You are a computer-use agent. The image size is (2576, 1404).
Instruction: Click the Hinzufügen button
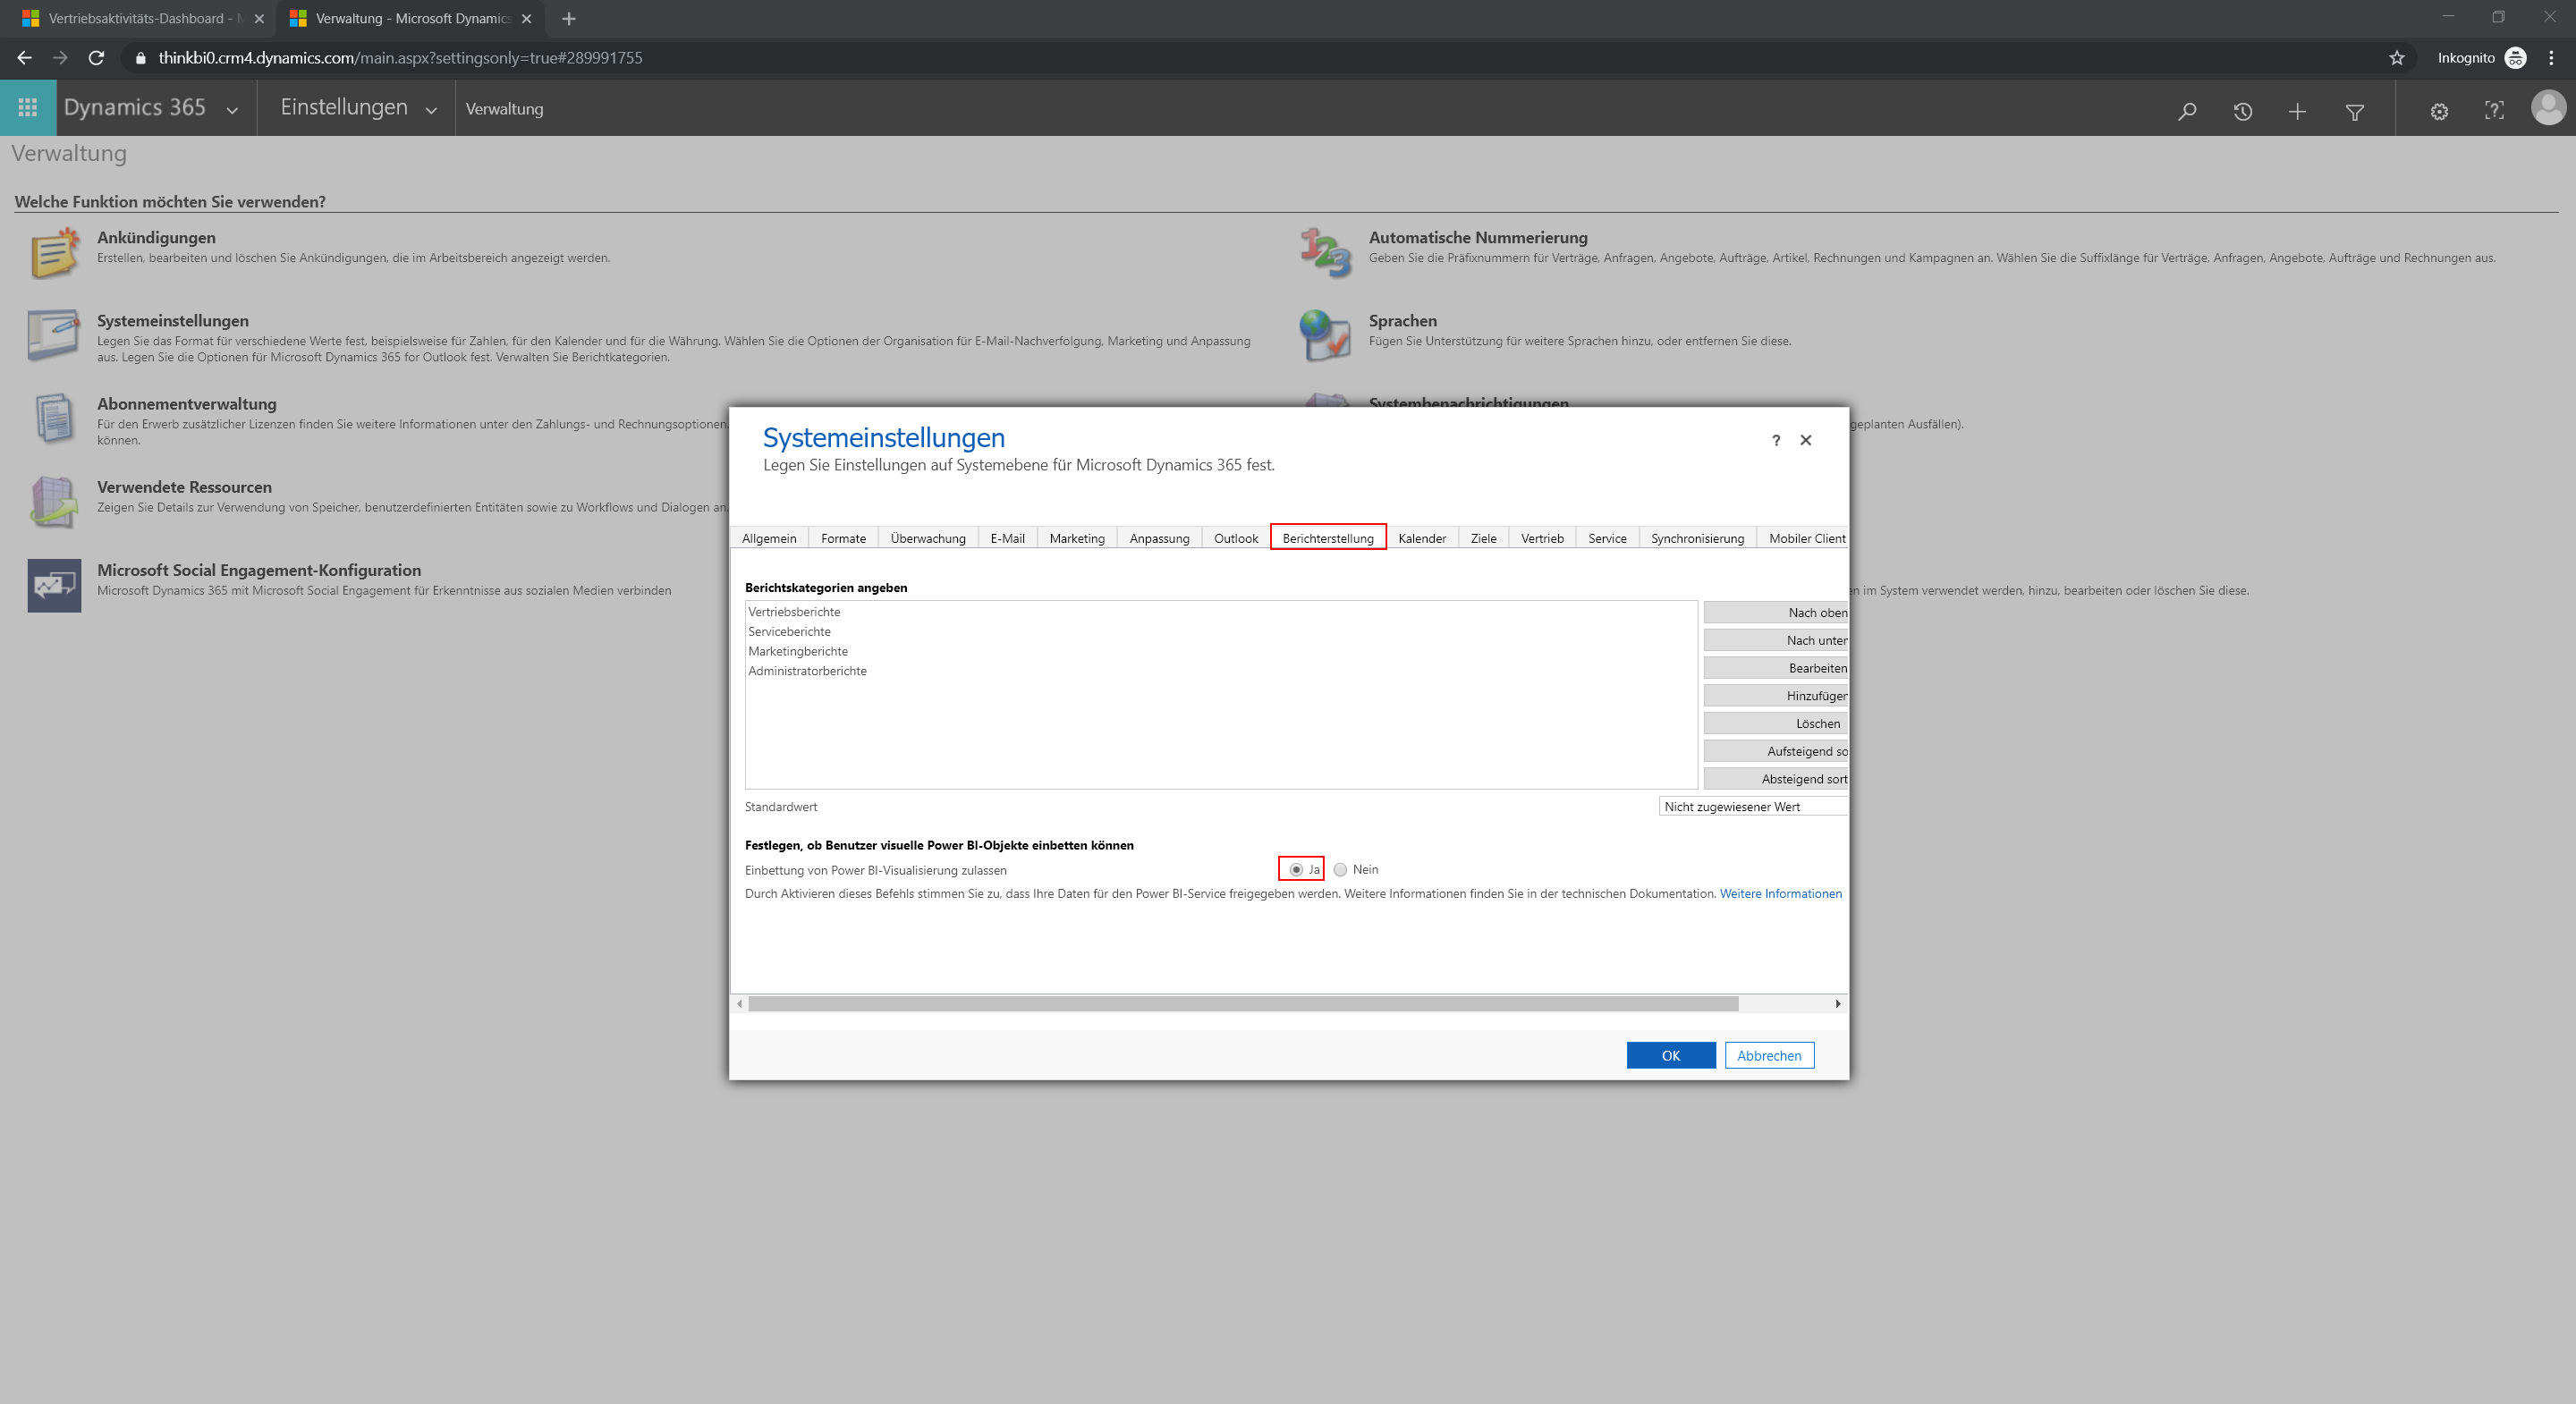tap(1776, 696)
